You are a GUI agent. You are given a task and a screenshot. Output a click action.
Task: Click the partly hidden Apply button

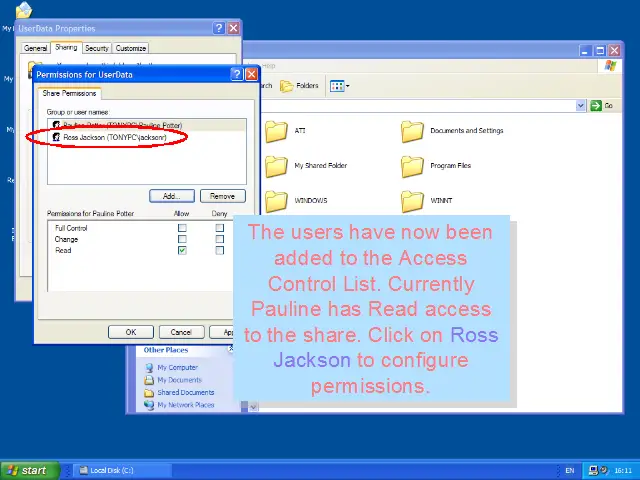click(x=222, y=332)
